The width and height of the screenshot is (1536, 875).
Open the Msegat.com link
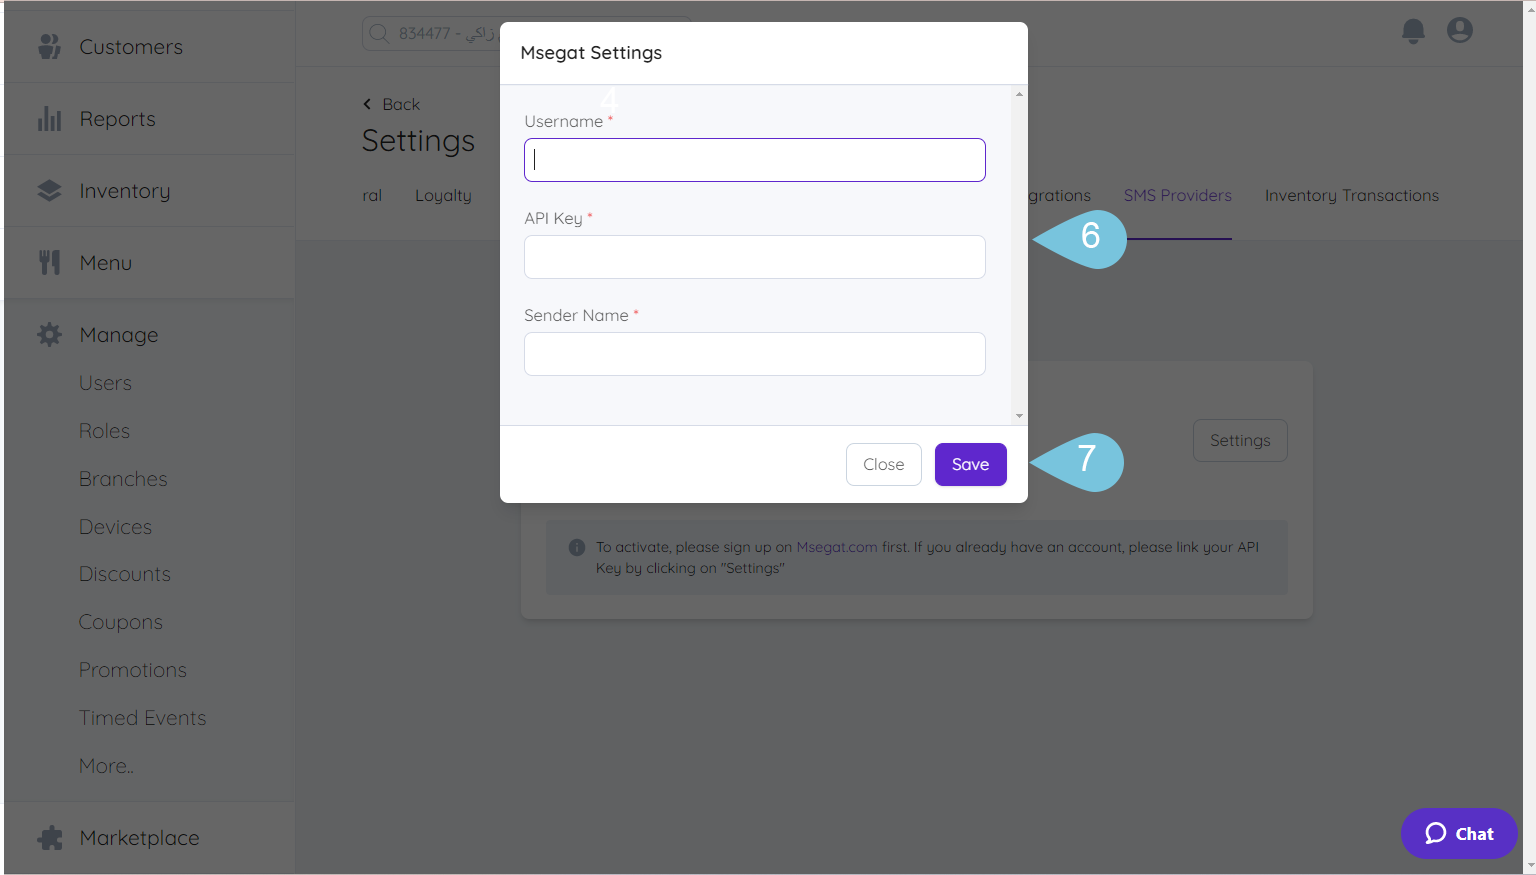click(836, 547)
